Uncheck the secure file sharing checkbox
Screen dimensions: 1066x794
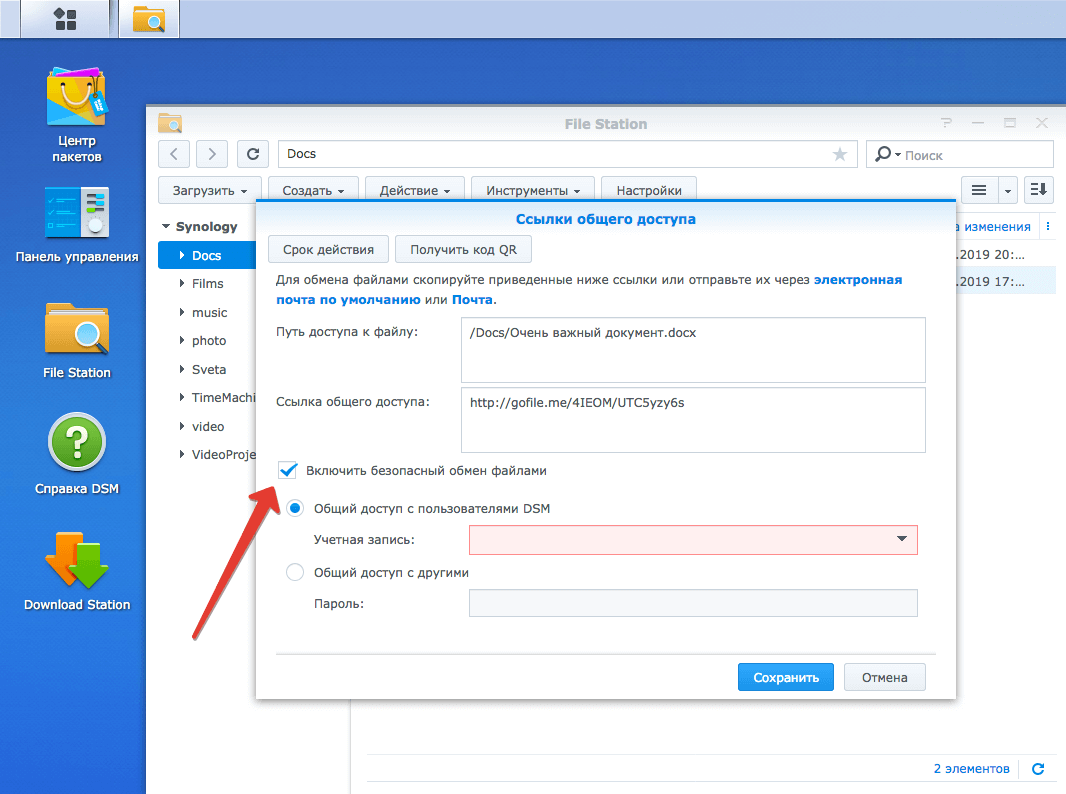[289, 470]
